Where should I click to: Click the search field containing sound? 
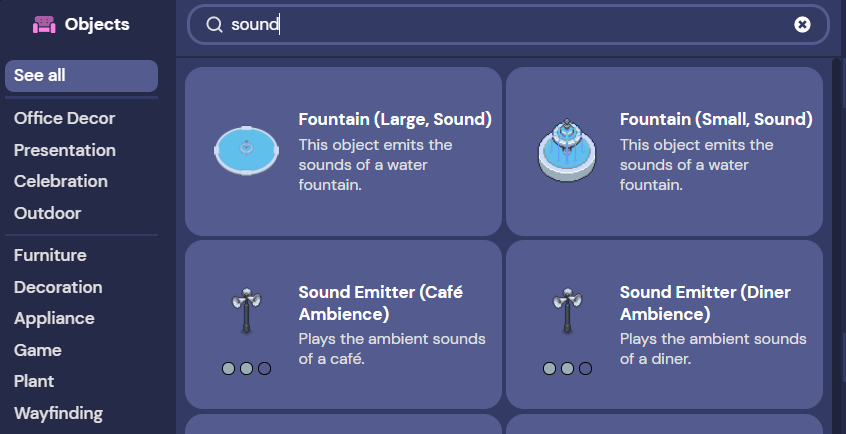(508, 24)
